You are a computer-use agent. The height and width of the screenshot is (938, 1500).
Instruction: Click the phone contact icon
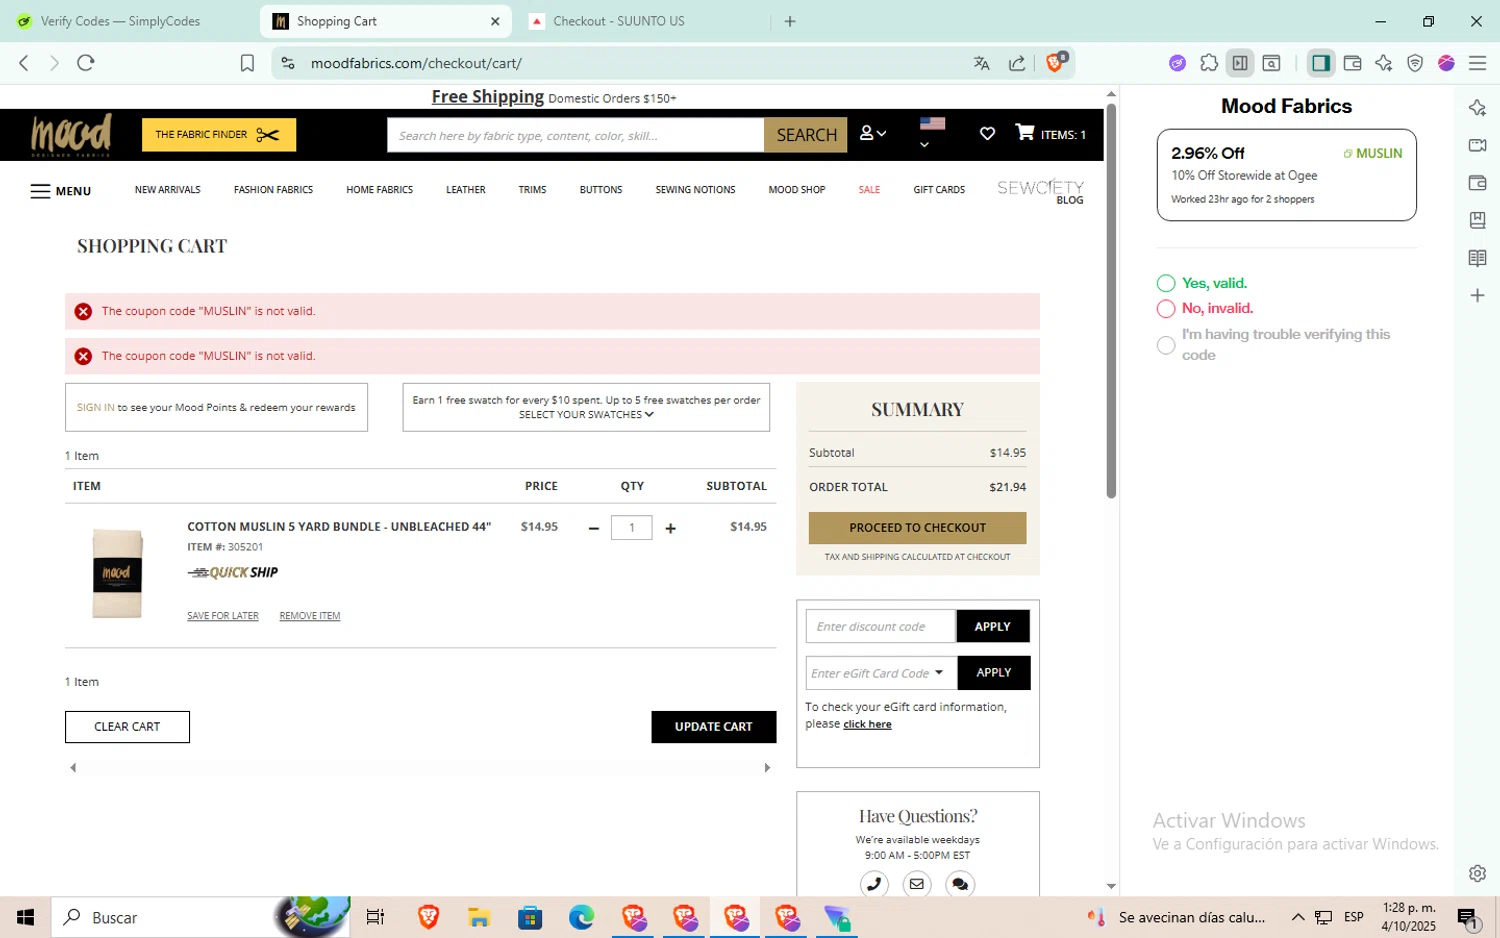874,884
